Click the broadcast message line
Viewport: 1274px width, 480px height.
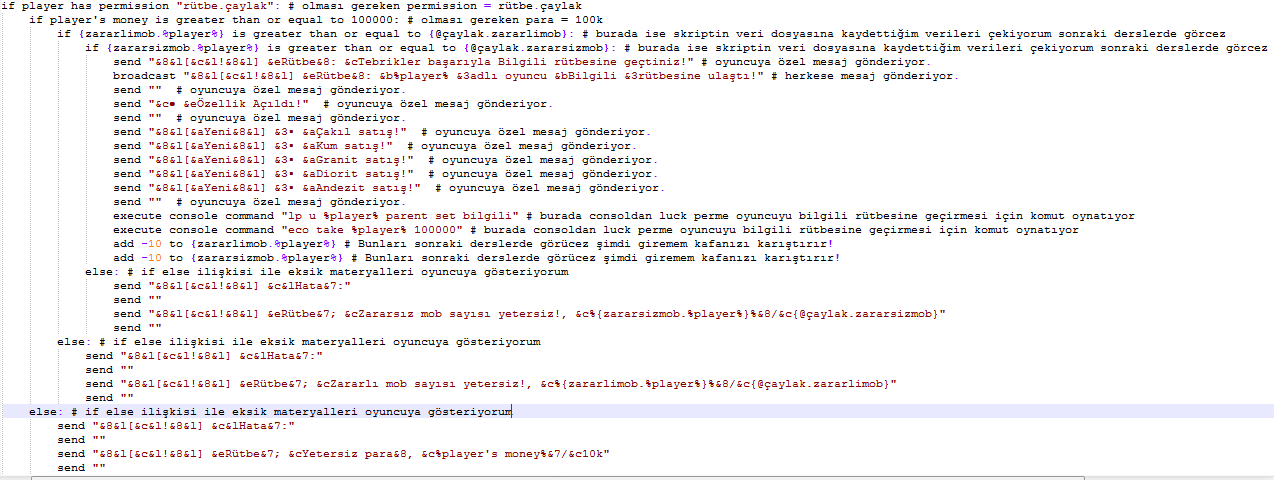(x=400, y=76)
